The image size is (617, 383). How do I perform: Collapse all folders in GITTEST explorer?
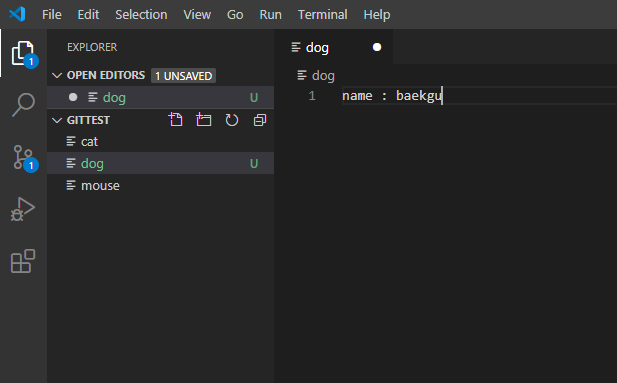[x=260, y=120]
